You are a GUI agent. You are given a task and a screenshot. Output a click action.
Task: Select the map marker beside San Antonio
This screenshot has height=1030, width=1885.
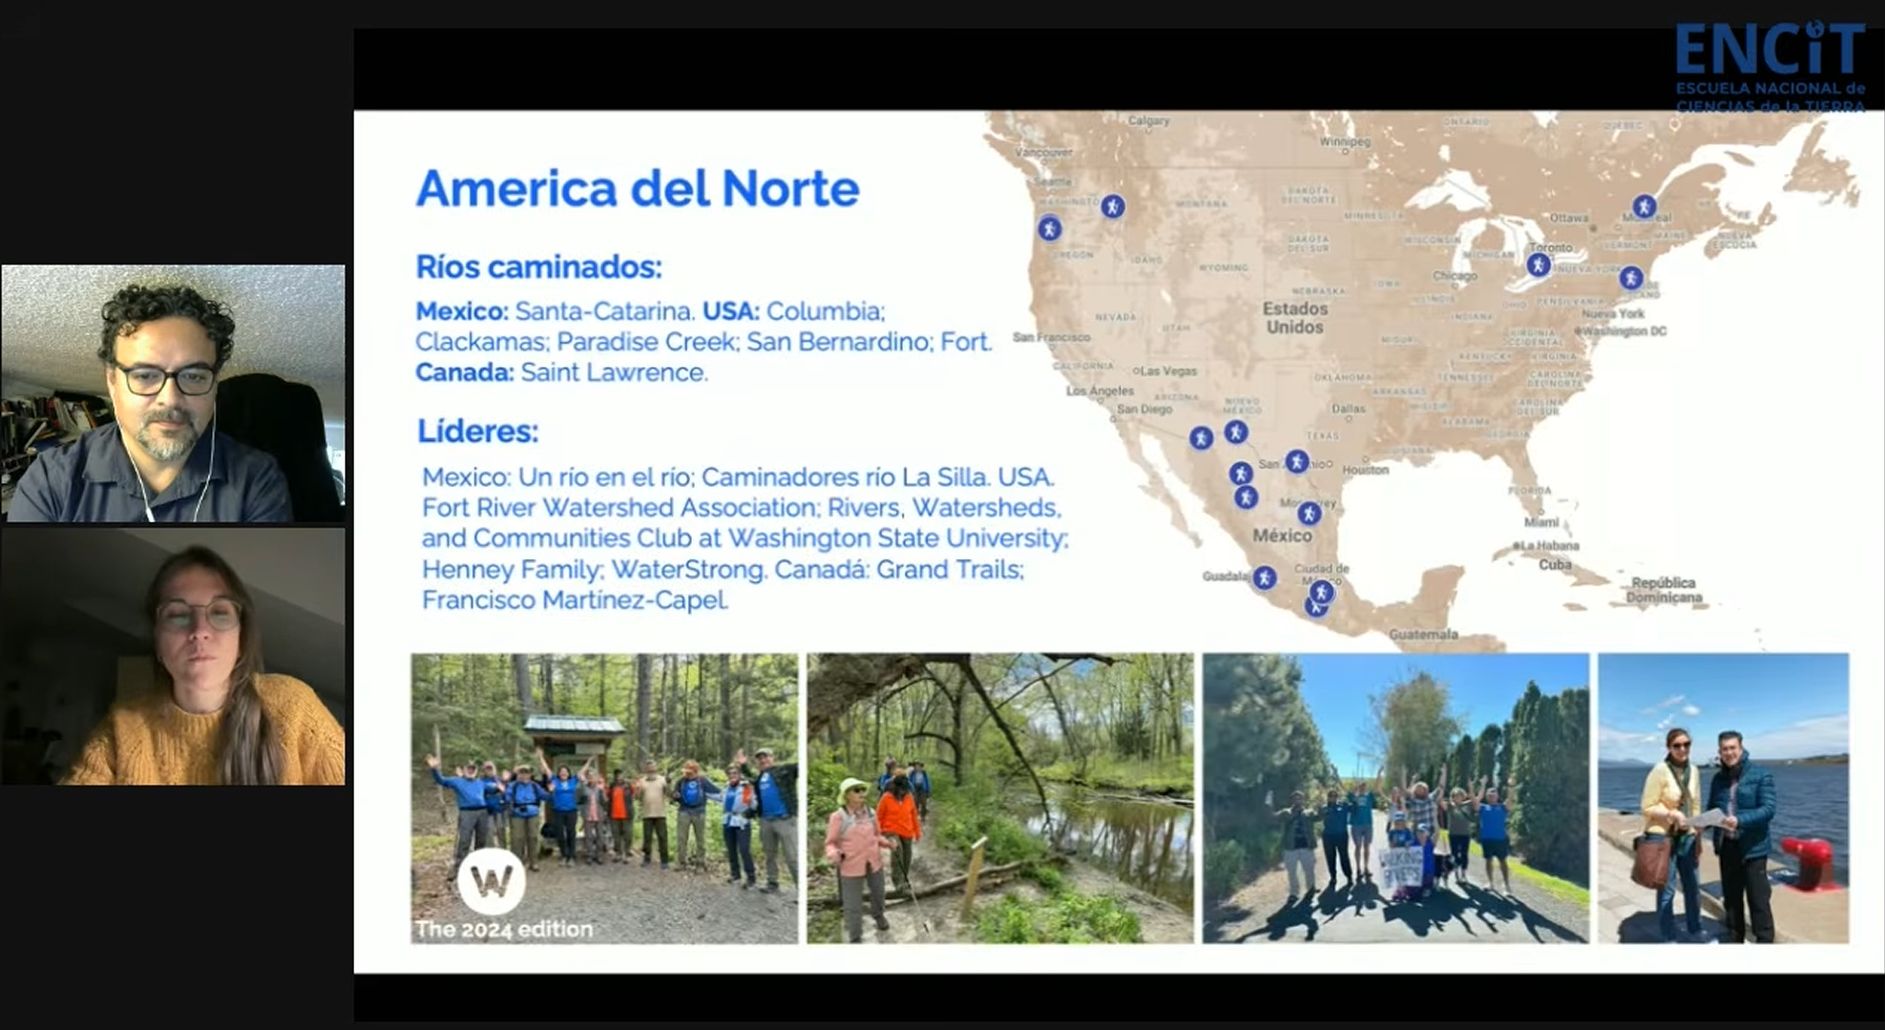[1296, 461]
